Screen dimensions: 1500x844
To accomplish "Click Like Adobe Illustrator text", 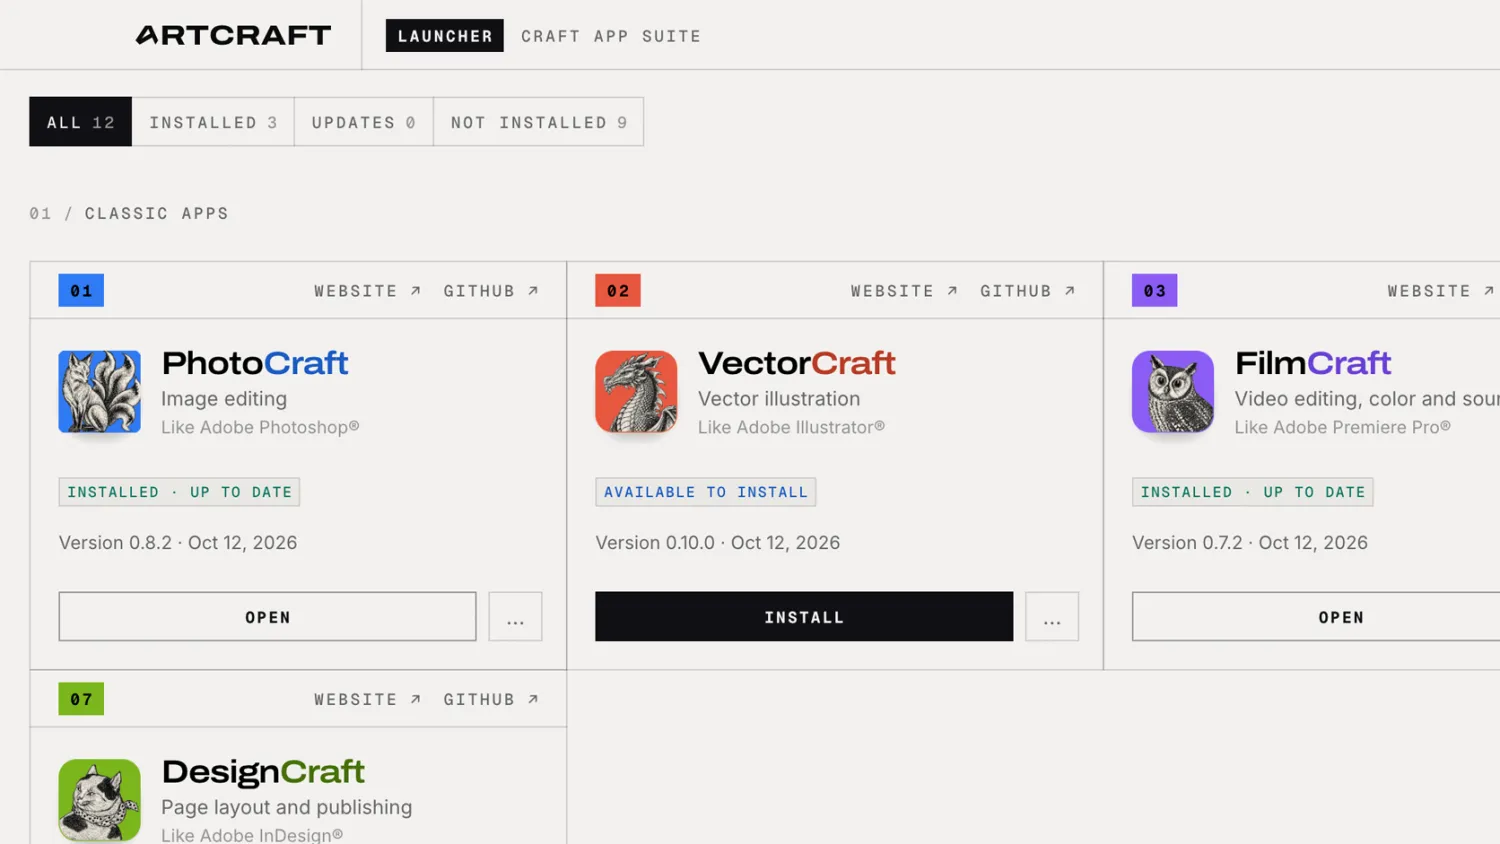I will click(791, 427).
